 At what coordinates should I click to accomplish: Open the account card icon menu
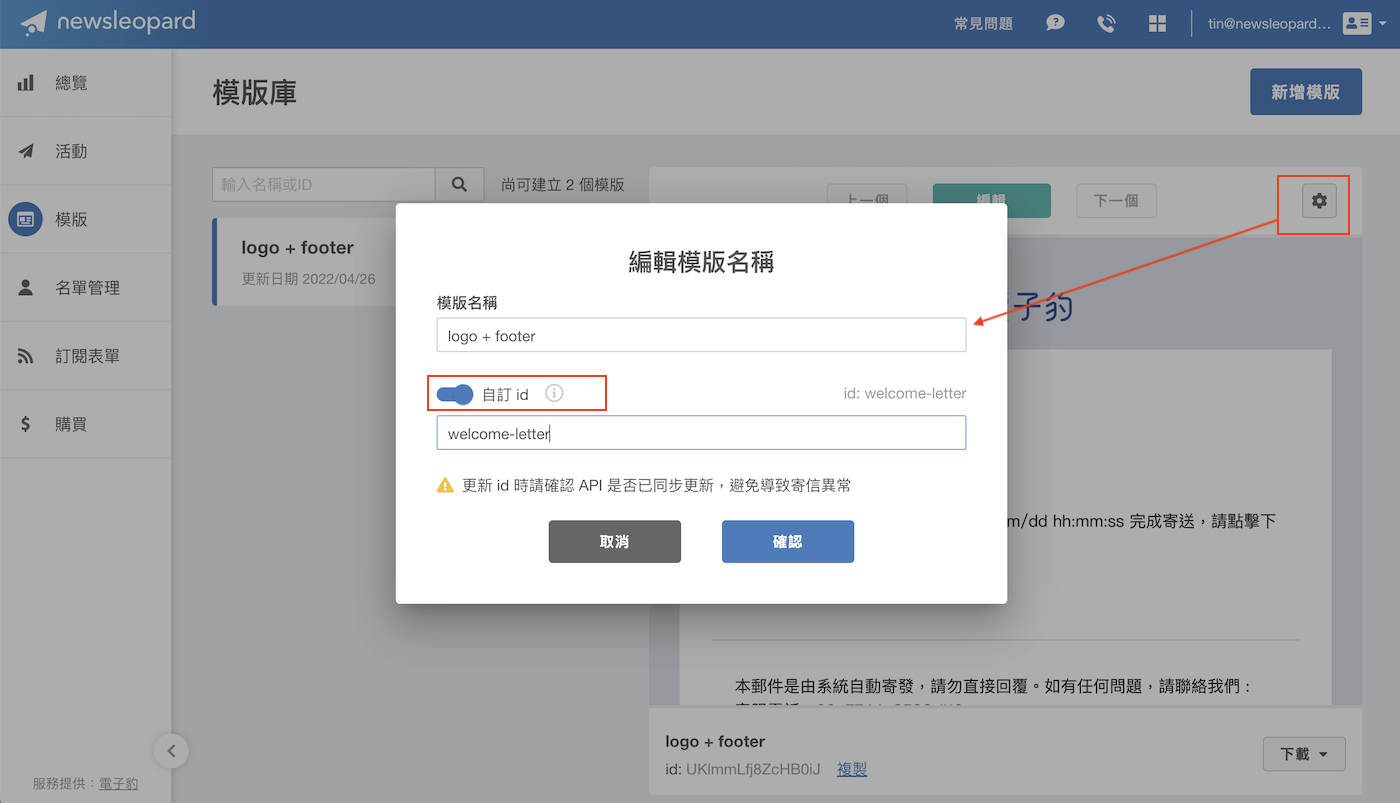(x=1362, y=23)
